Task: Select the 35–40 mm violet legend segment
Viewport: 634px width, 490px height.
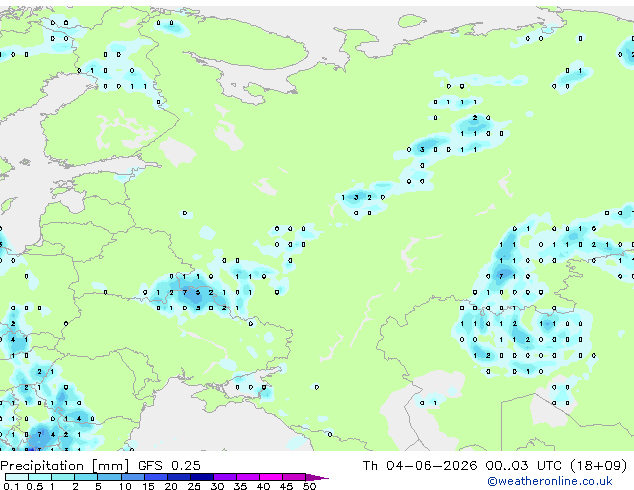Action: [x=248, y=477]
